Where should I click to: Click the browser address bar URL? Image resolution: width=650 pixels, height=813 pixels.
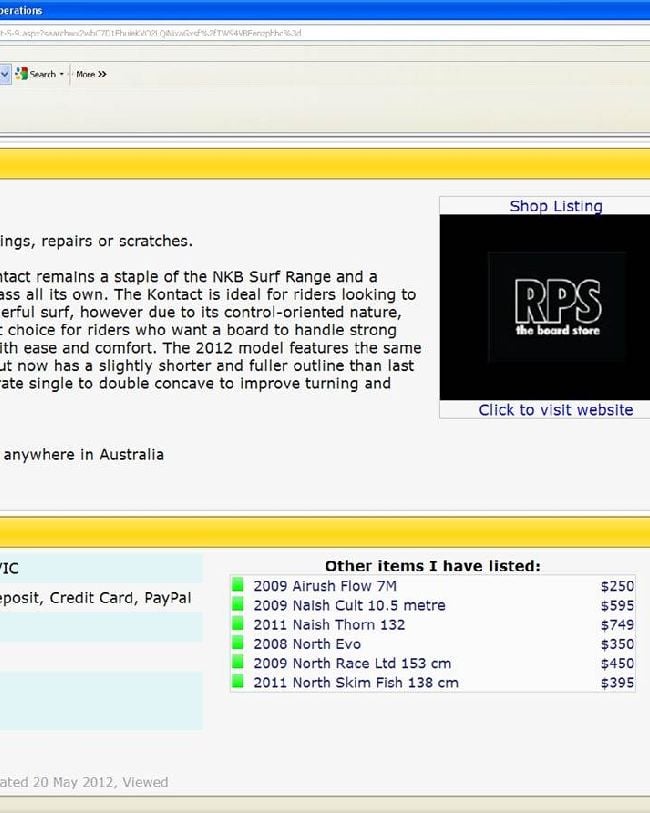[x=150, y=33]
